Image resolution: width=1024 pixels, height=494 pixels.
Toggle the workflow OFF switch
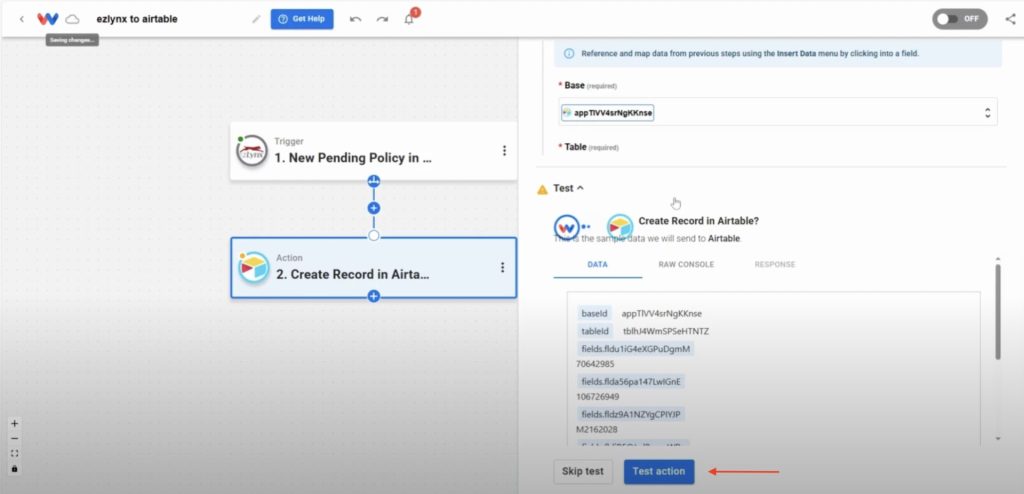(x=959, y=19)
